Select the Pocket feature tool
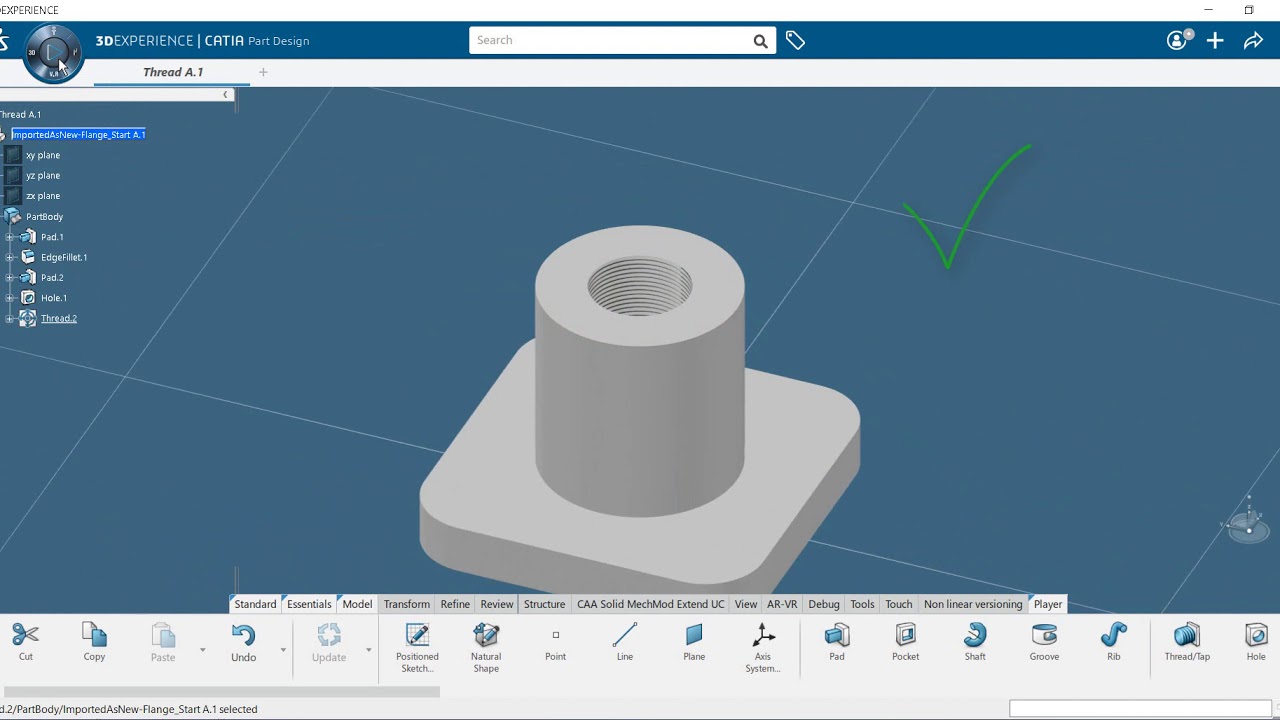This screenshot has width=1280, height=720. [906, 641]
